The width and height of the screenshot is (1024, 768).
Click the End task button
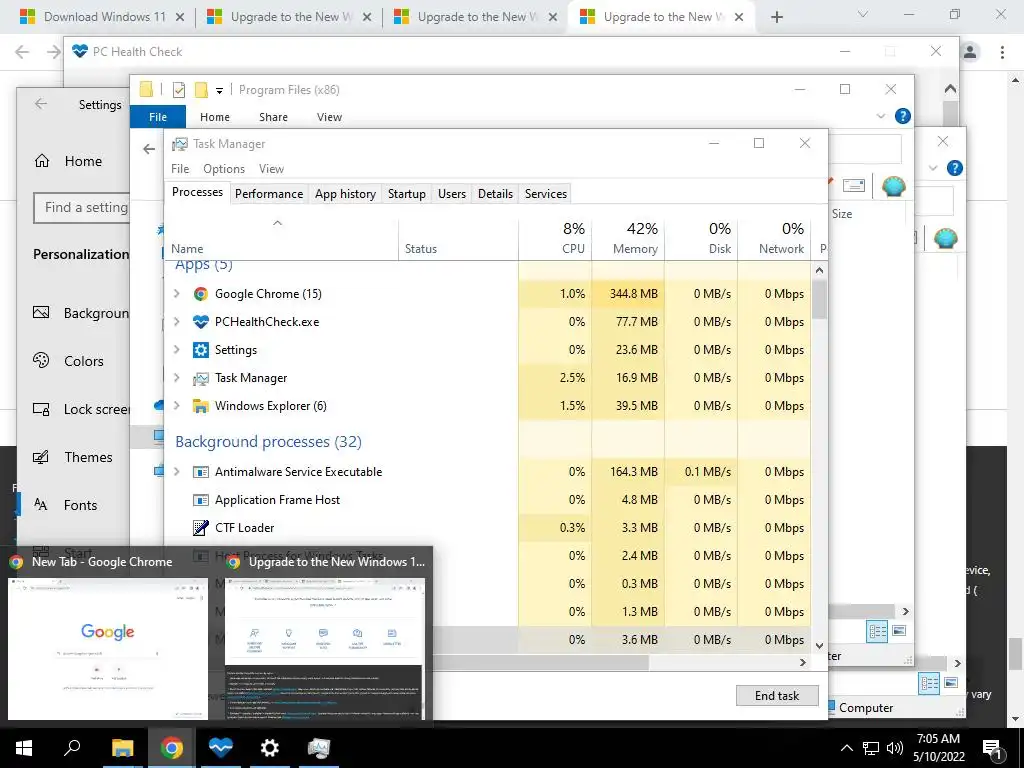(x=777, y=696)
